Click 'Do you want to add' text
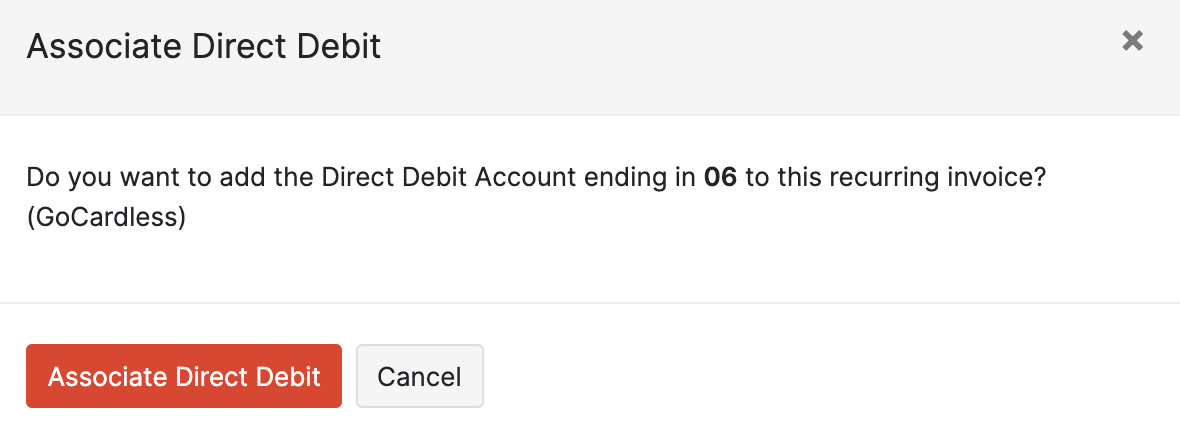Image resolution: width=1180 pixels, height=424 pixels. (x=120, y=178)
